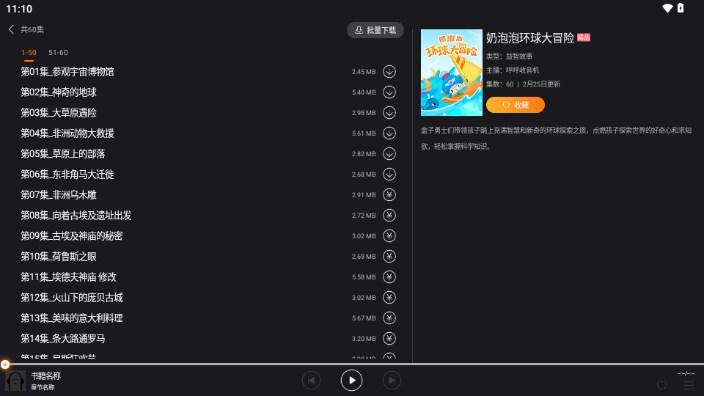
Task: Open the 奶泡泡环球大冒险 cover image
Action: pyautogui.click(x=452, y=73)
